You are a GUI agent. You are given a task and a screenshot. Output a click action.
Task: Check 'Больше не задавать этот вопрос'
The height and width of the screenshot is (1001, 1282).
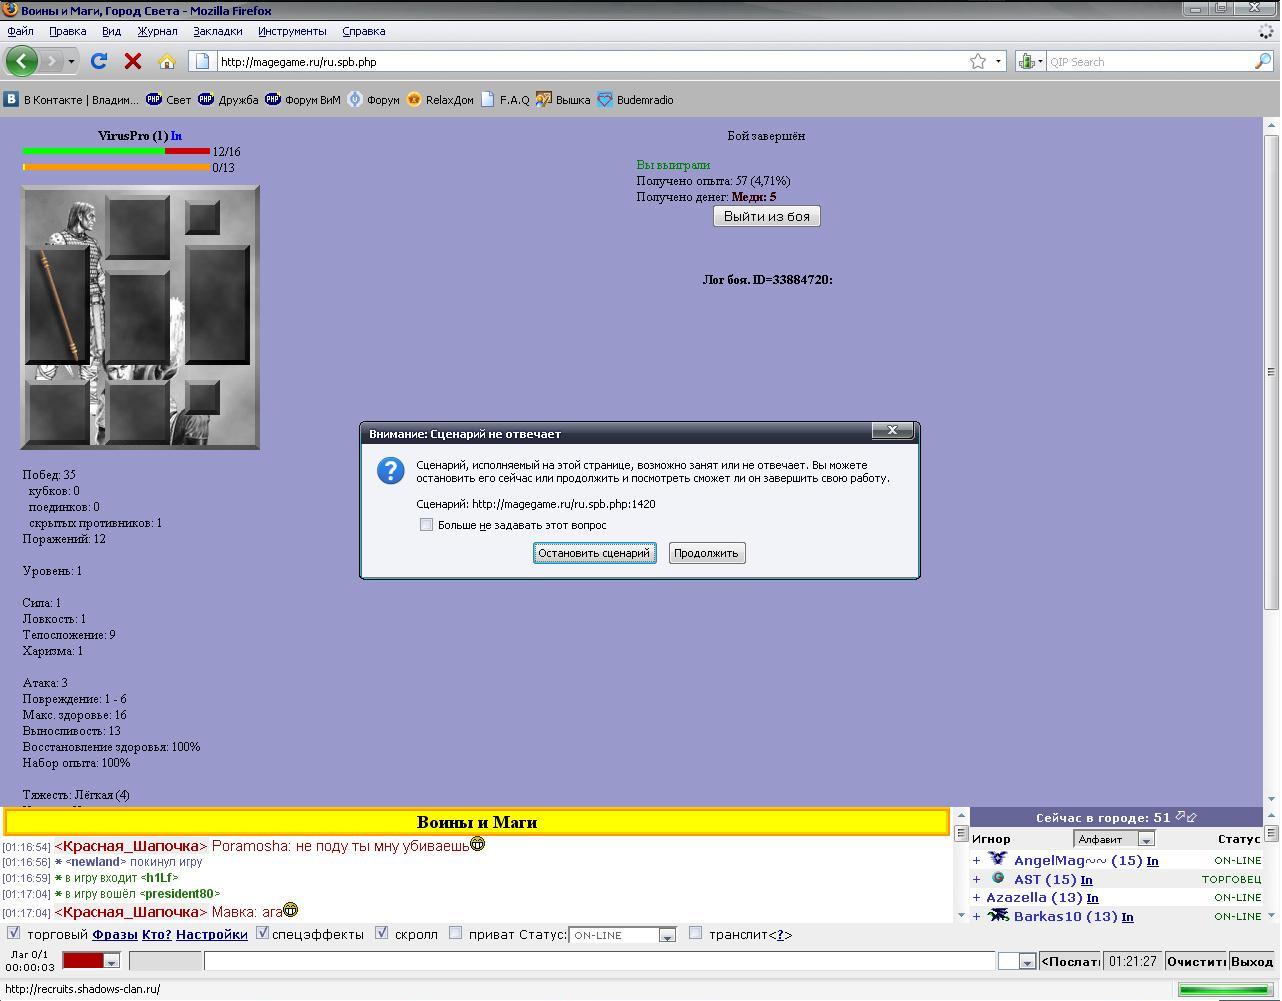click(427, 525)
